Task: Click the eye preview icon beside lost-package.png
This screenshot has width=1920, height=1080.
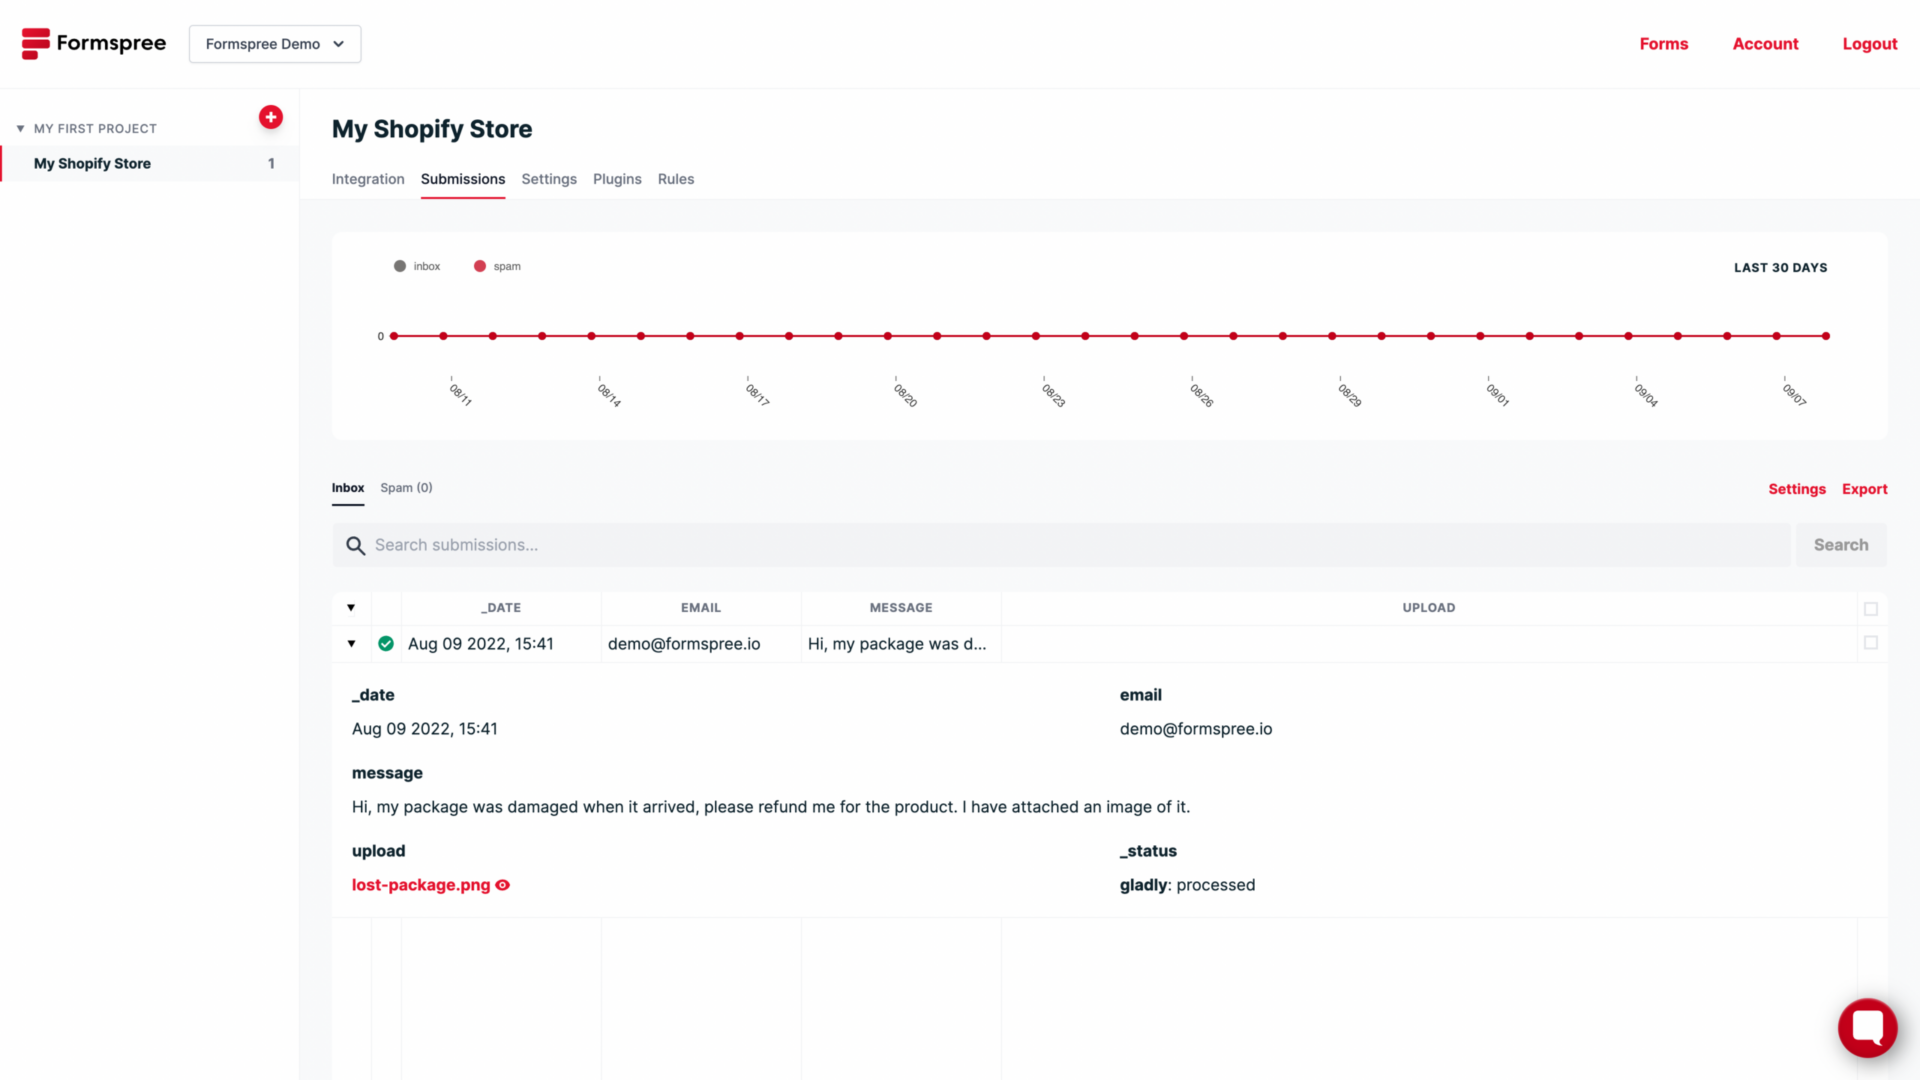Action: 503,885
